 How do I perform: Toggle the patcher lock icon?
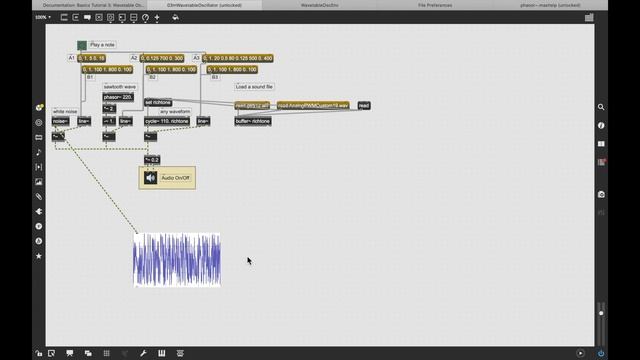[38, 353]
